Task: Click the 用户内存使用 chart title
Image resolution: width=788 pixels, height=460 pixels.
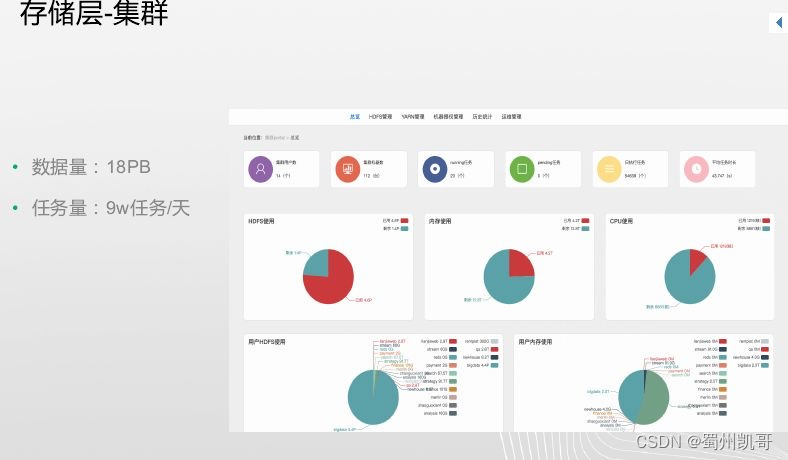Action: 535,342
